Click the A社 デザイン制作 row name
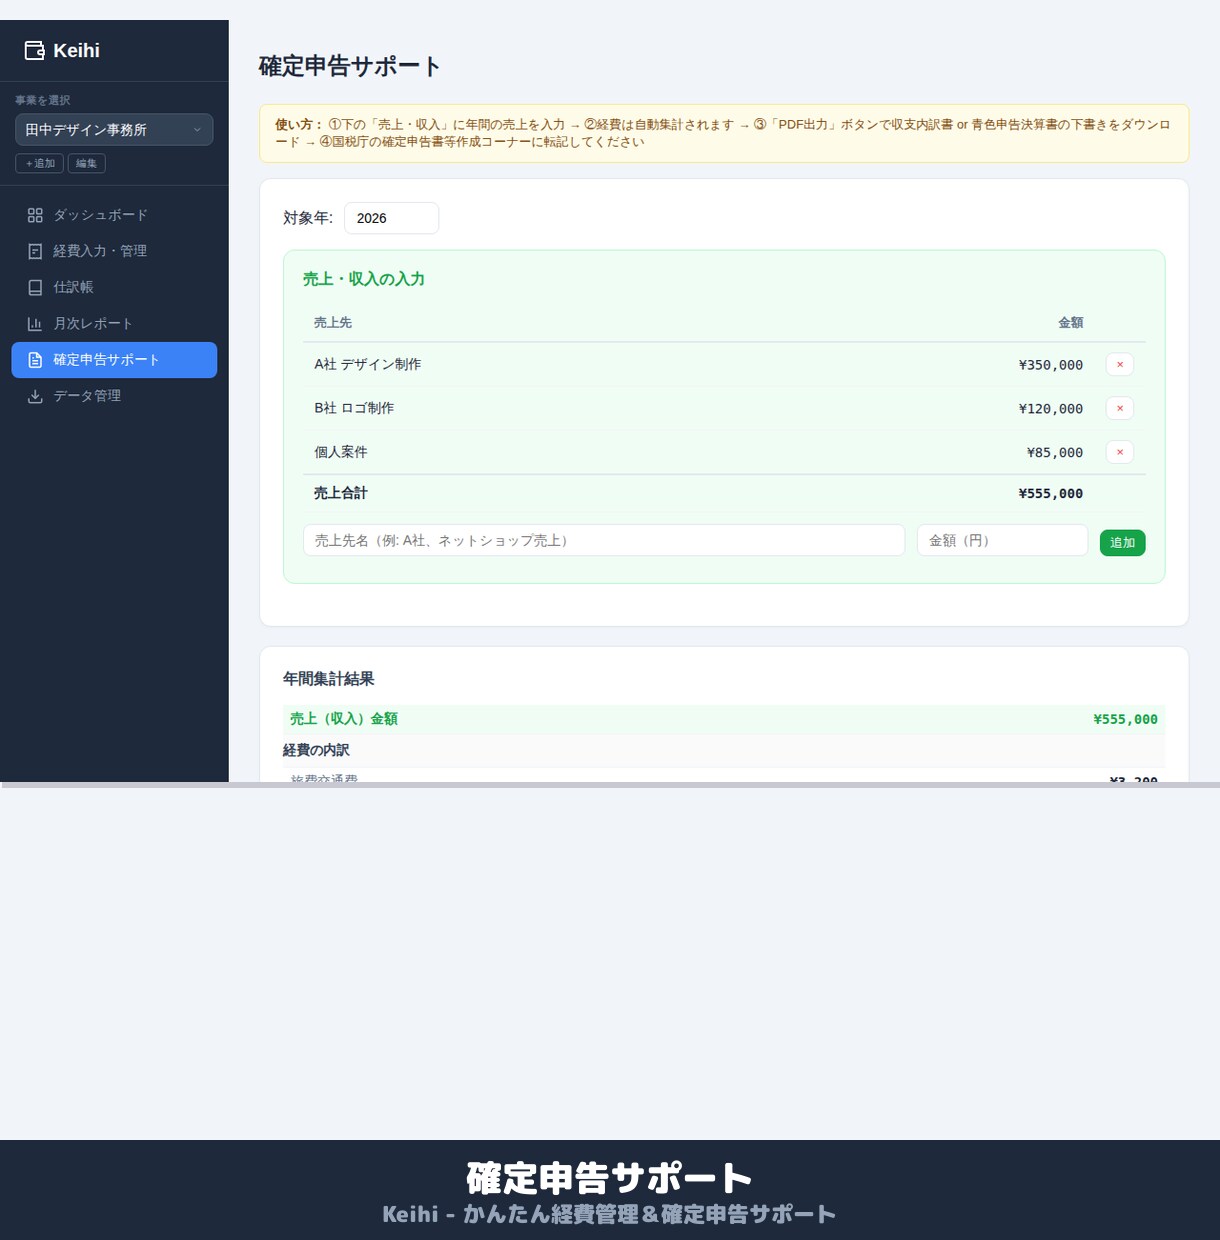The width and height of the screenshot is (1220, 1240). [x=368, y=364]
